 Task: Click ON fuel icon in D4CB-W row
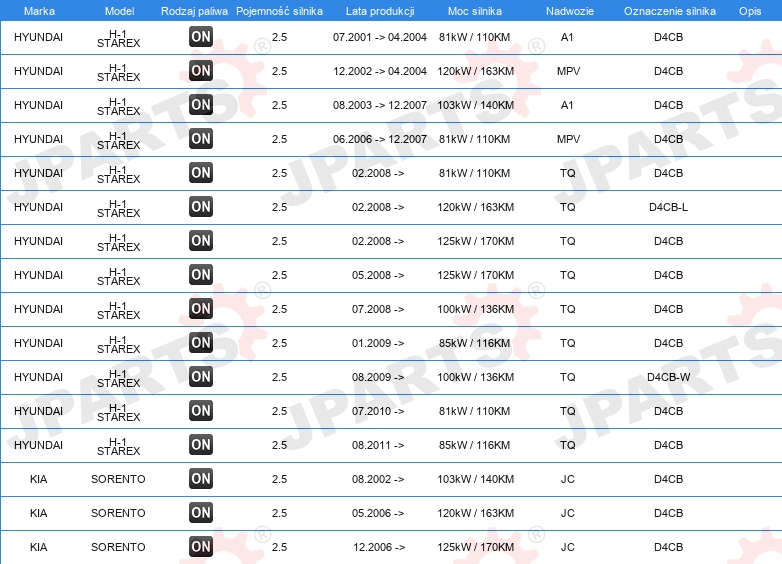coord(201,376)
